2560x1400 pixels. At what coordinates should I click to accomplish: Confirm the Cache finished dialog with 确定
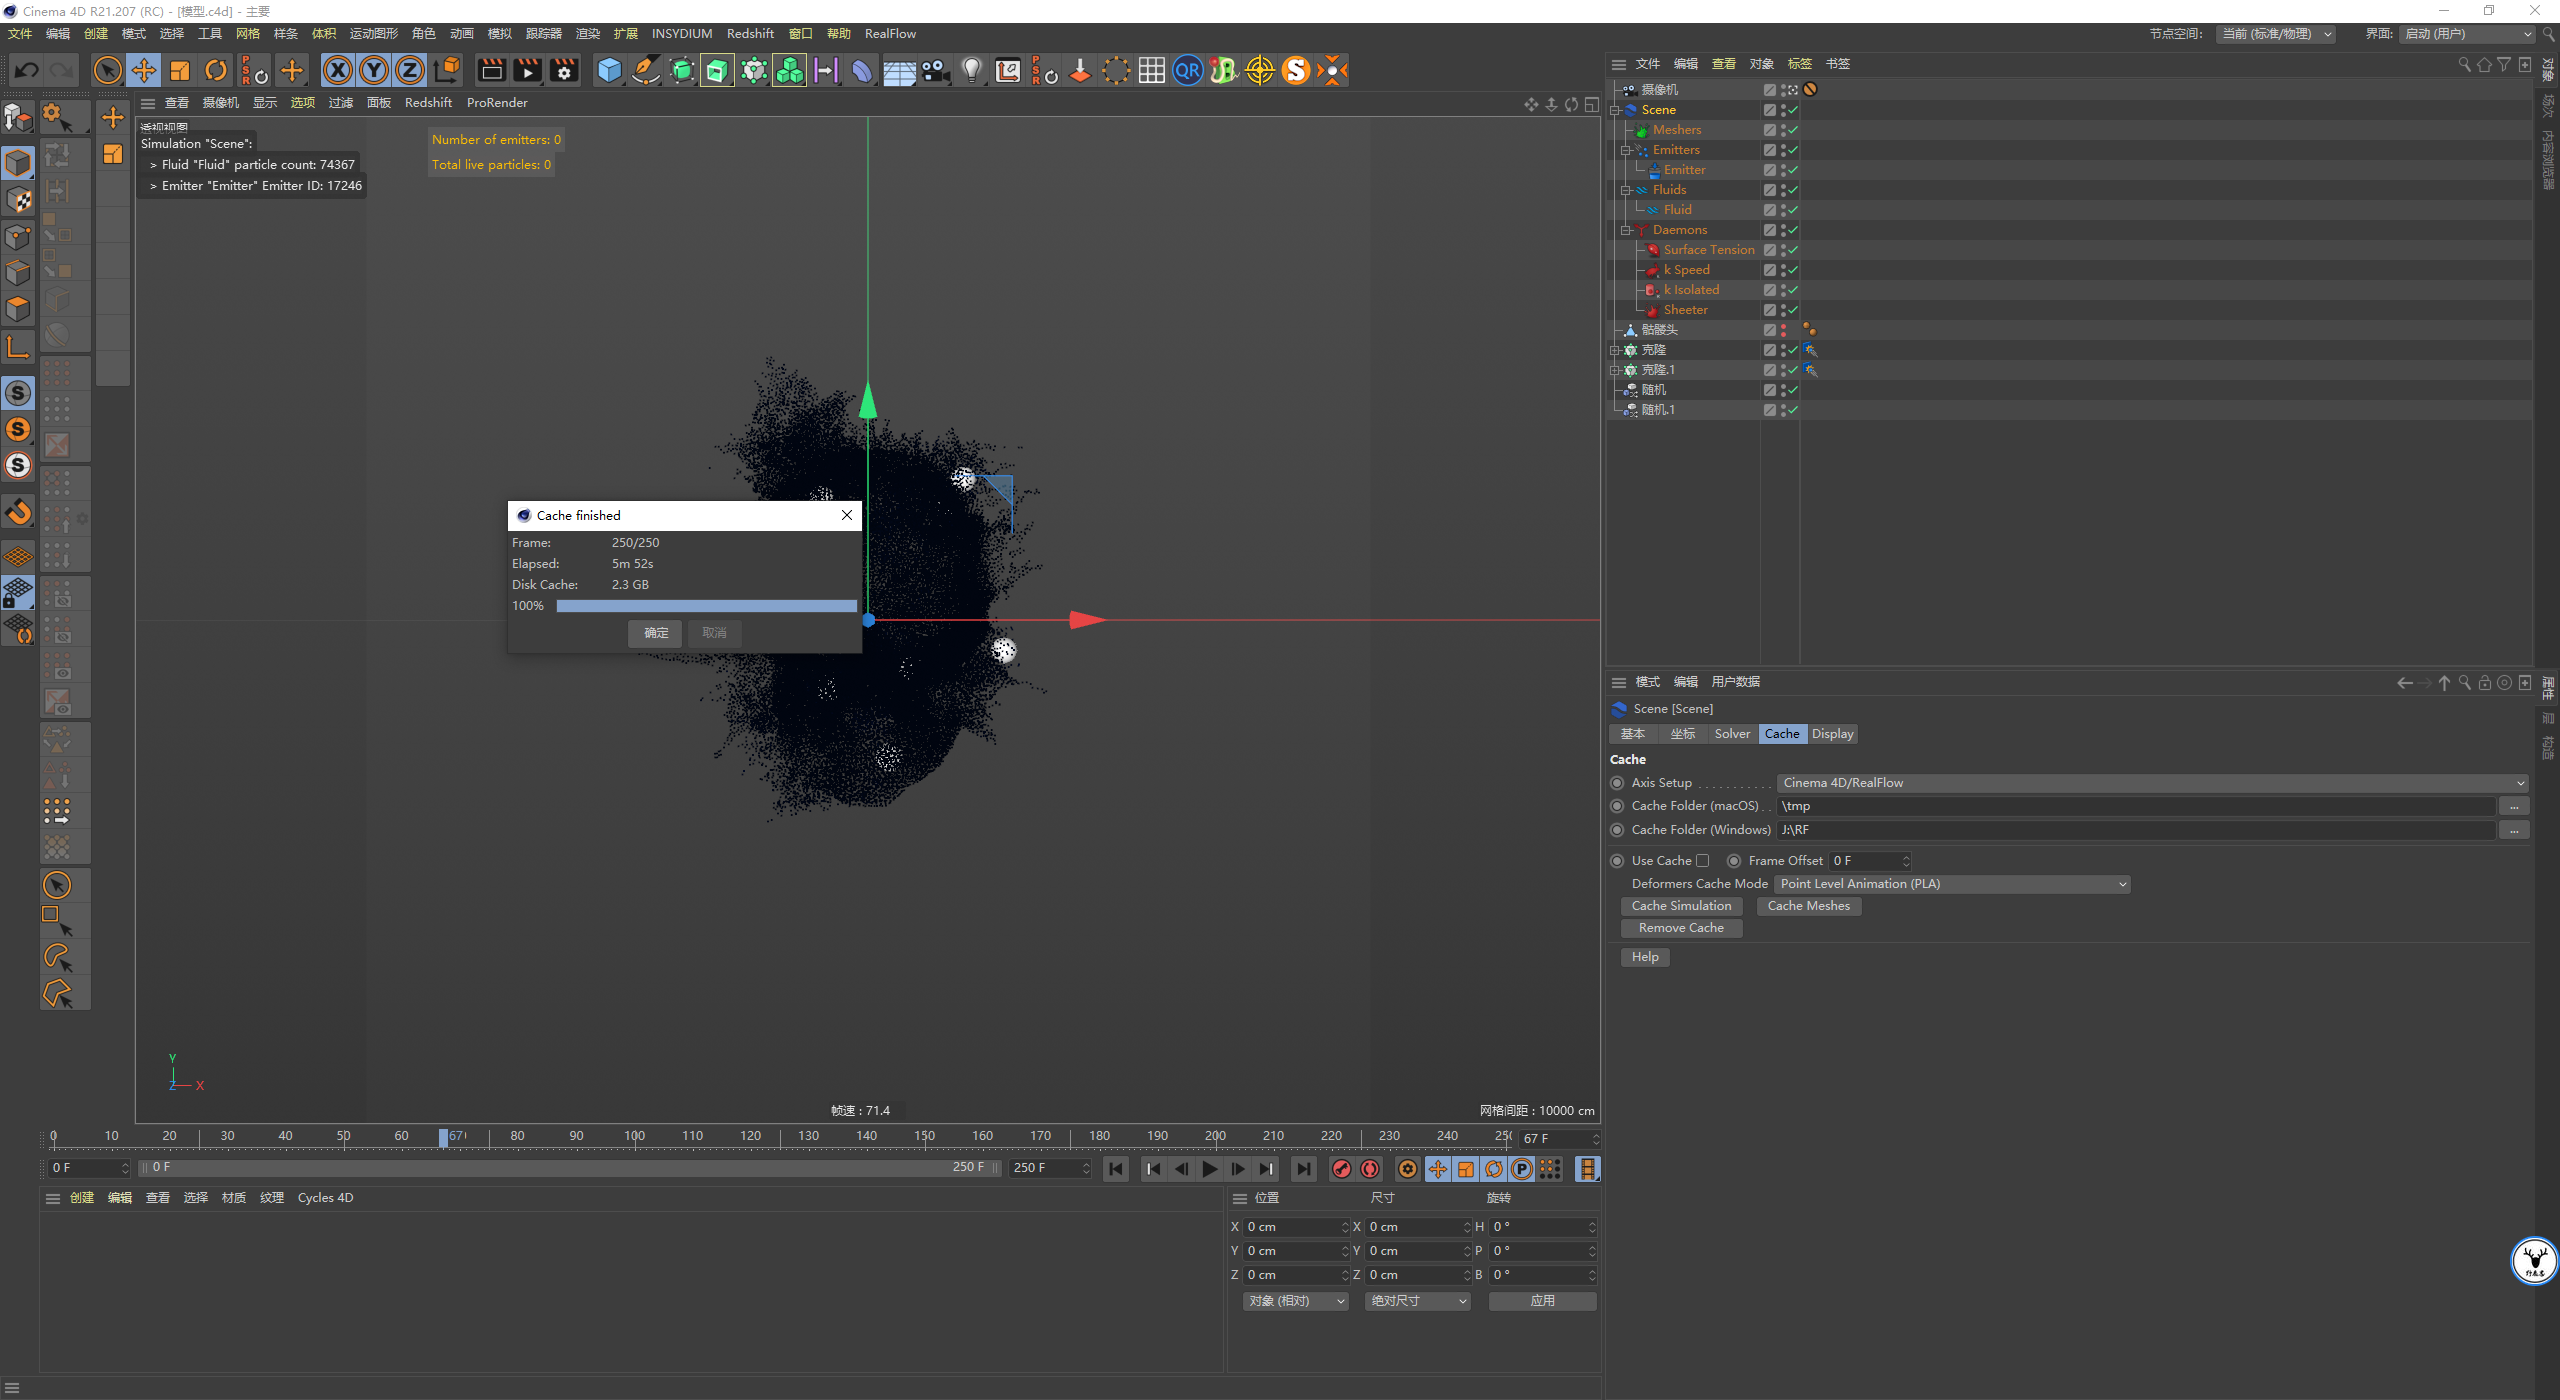point(656,633)
